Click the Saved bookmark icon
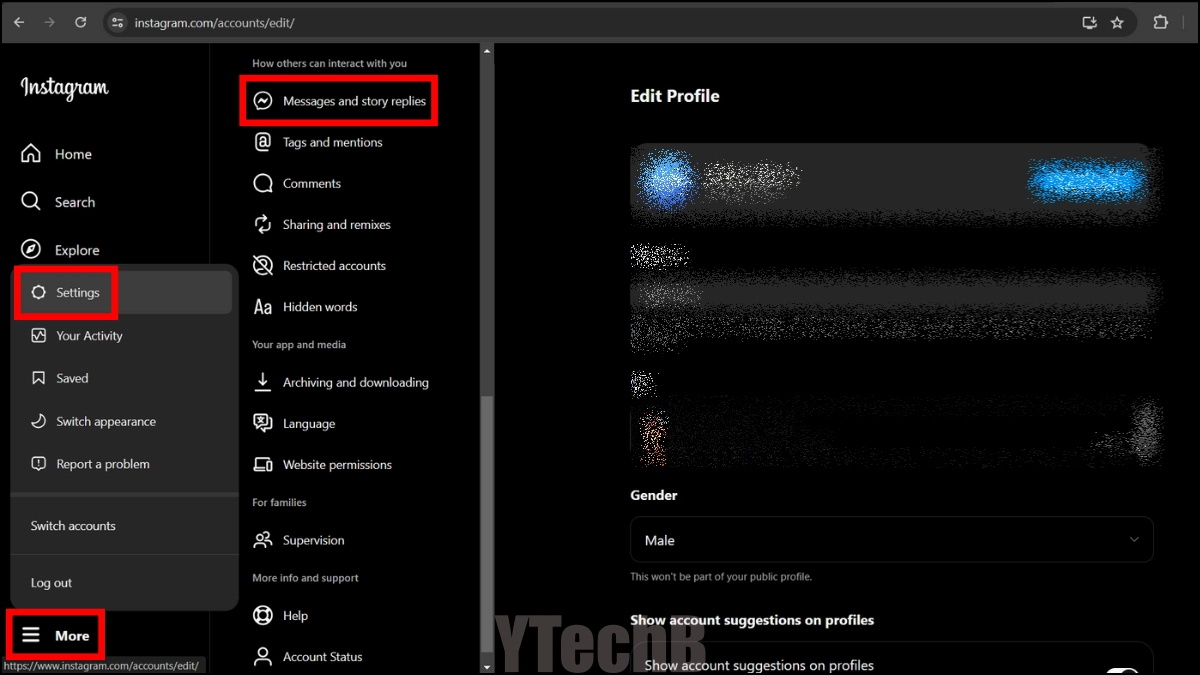This screenshot has height=675, width=1200. click(x=39, y=378)
